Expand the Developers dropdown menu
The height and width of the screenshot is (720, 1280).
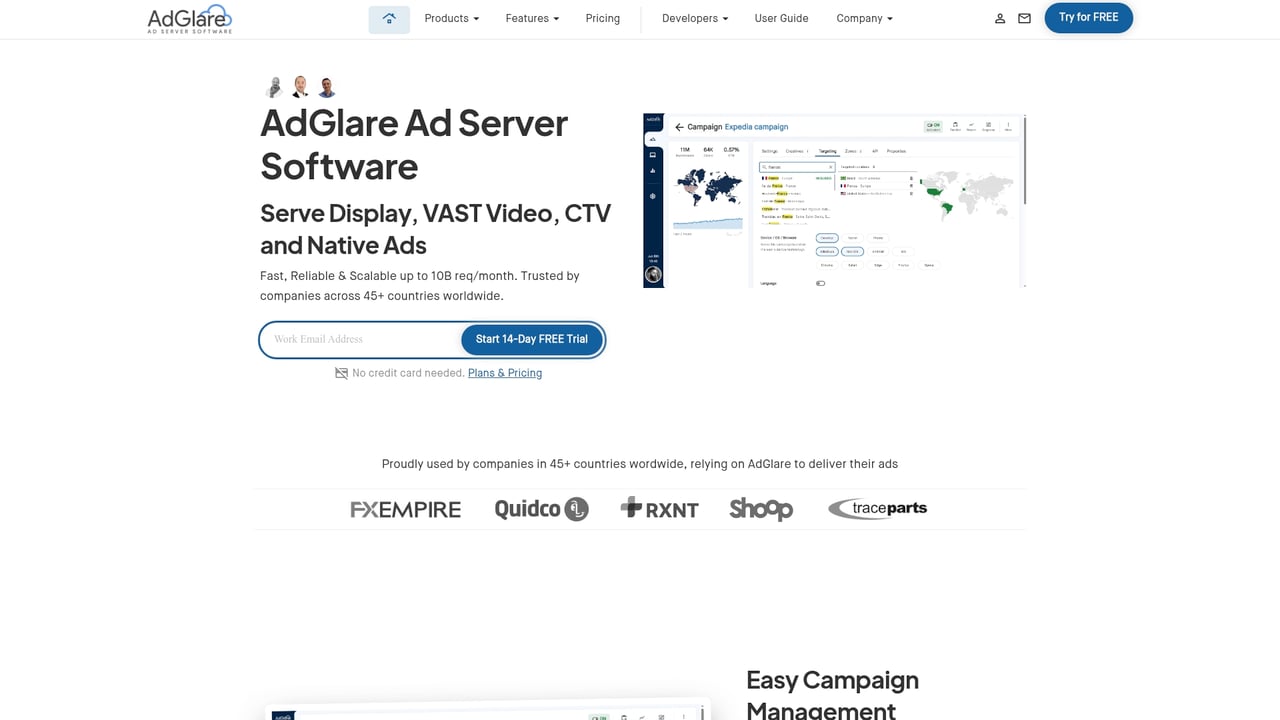694,18
